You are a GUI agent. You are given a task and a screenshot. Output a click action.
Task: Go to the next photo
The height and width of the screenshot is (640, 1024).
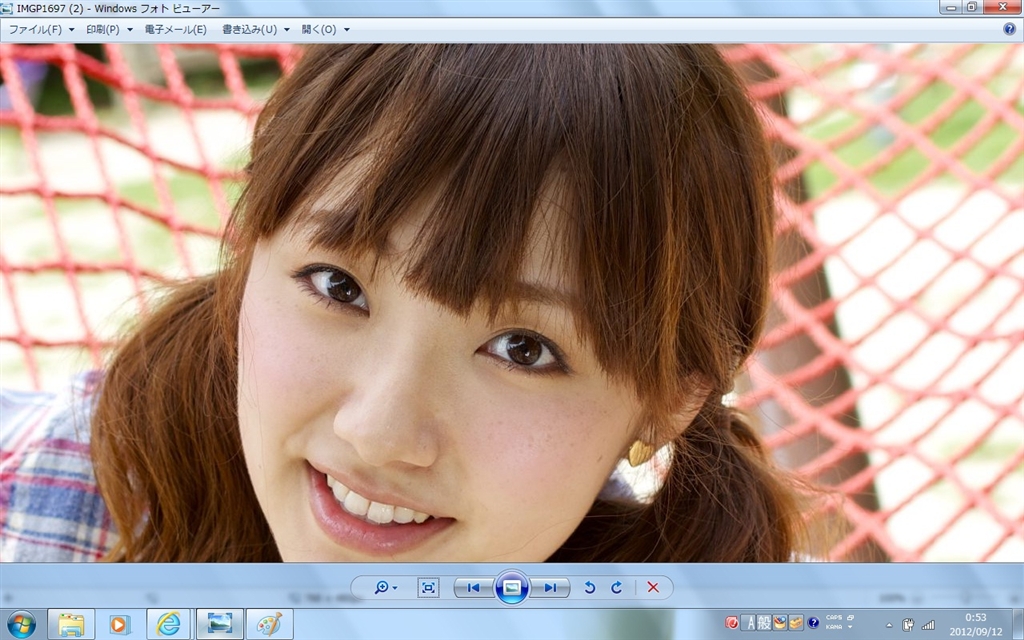coord(550,588)
